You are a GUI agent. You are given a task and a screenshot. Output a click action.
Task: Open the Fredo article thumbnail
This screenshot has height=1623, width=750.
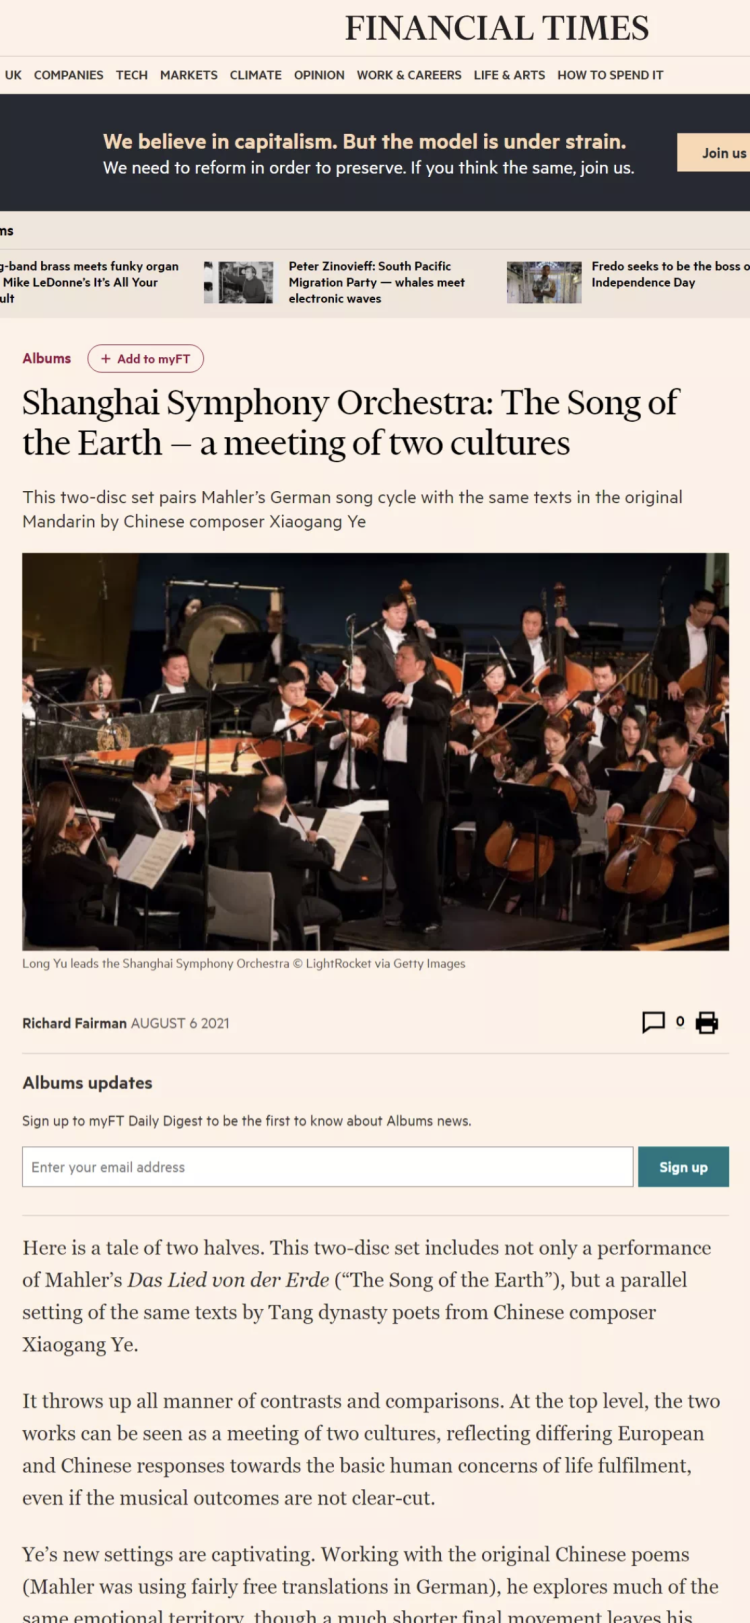pos(544,283)
